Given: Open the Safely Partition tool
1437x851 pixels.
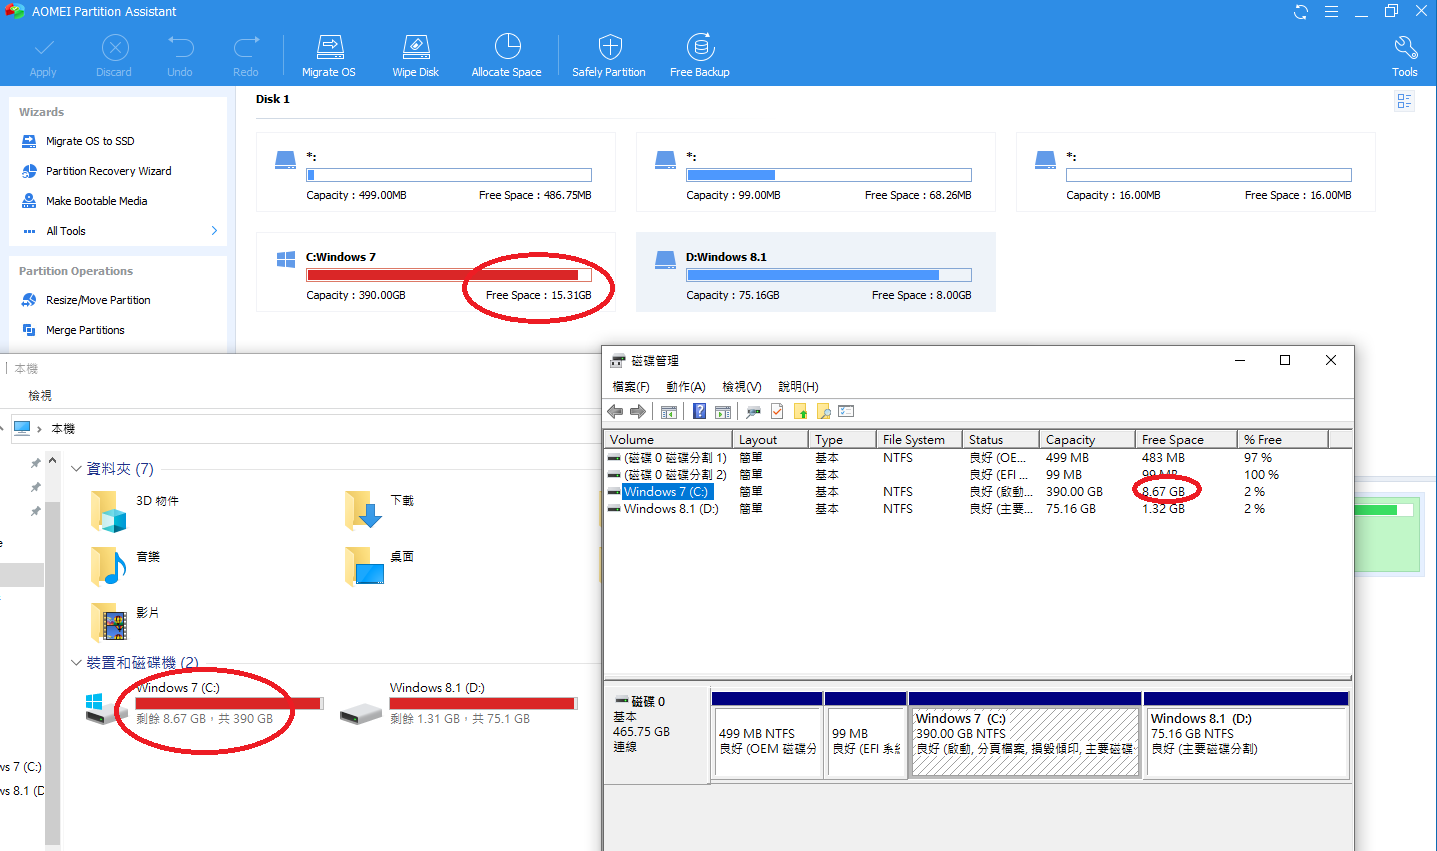Looking at the screenshot, I should [x=609, y=57].
